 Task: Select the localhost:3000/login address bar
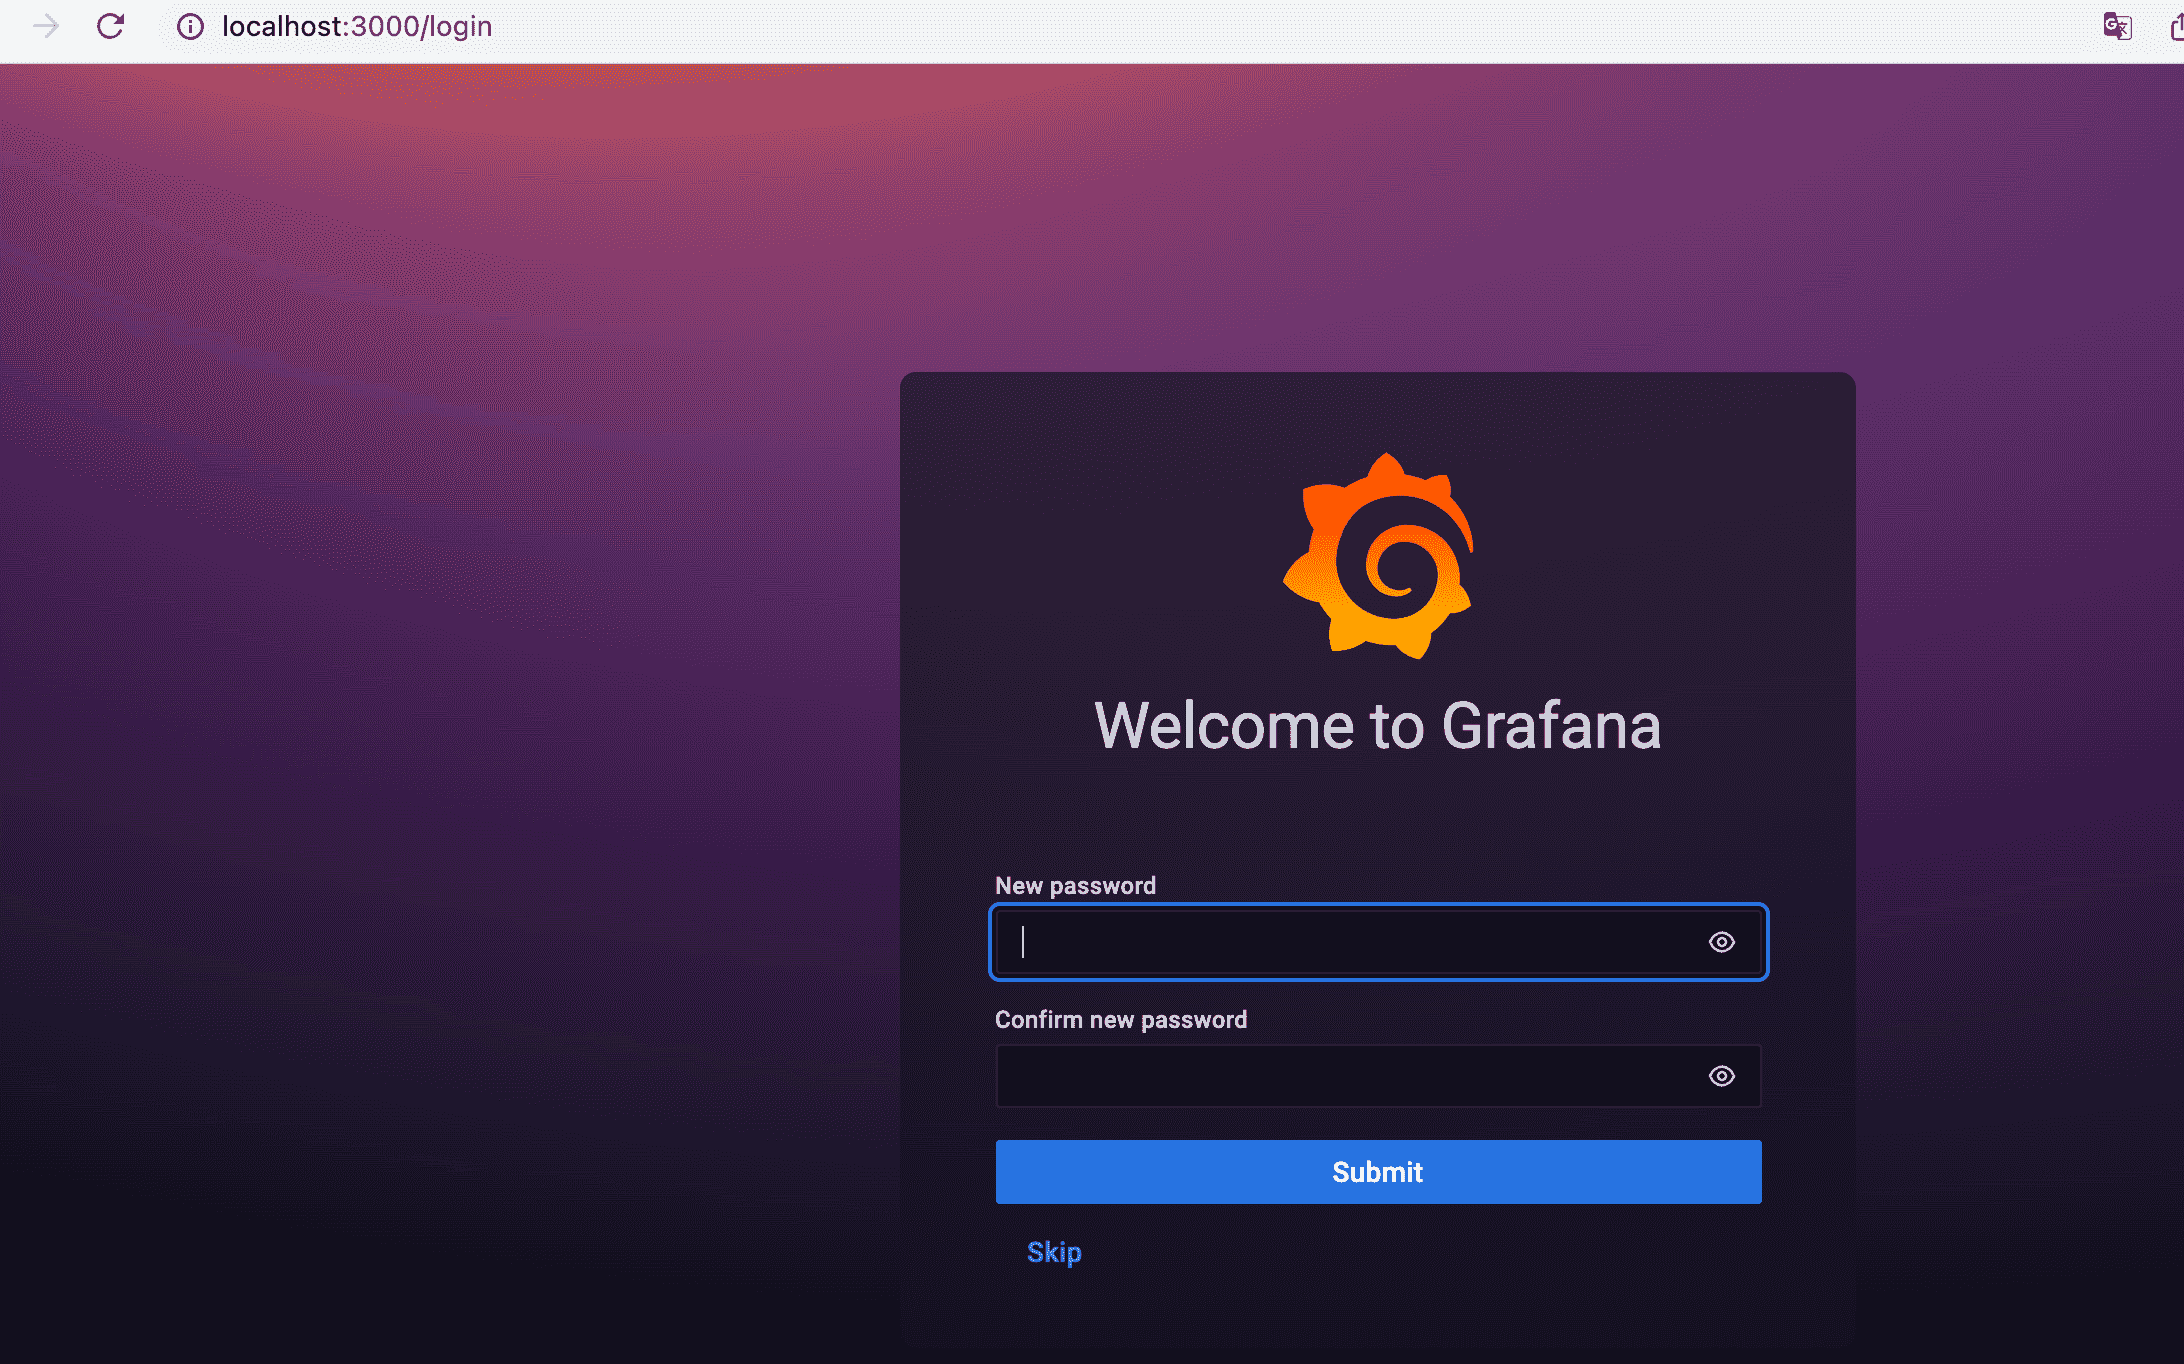point(357,26)
